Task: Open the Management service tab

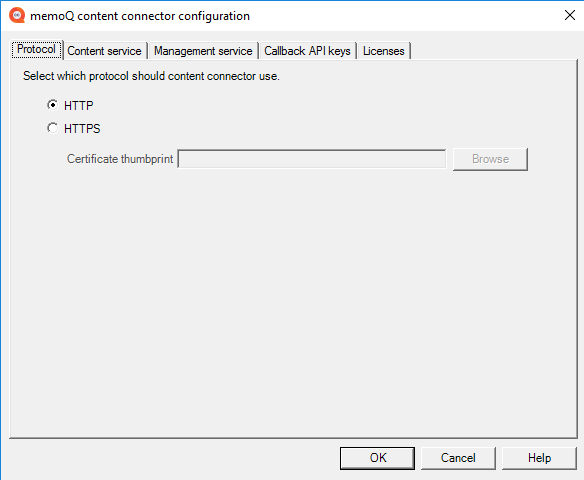Action: pos(203,51)
